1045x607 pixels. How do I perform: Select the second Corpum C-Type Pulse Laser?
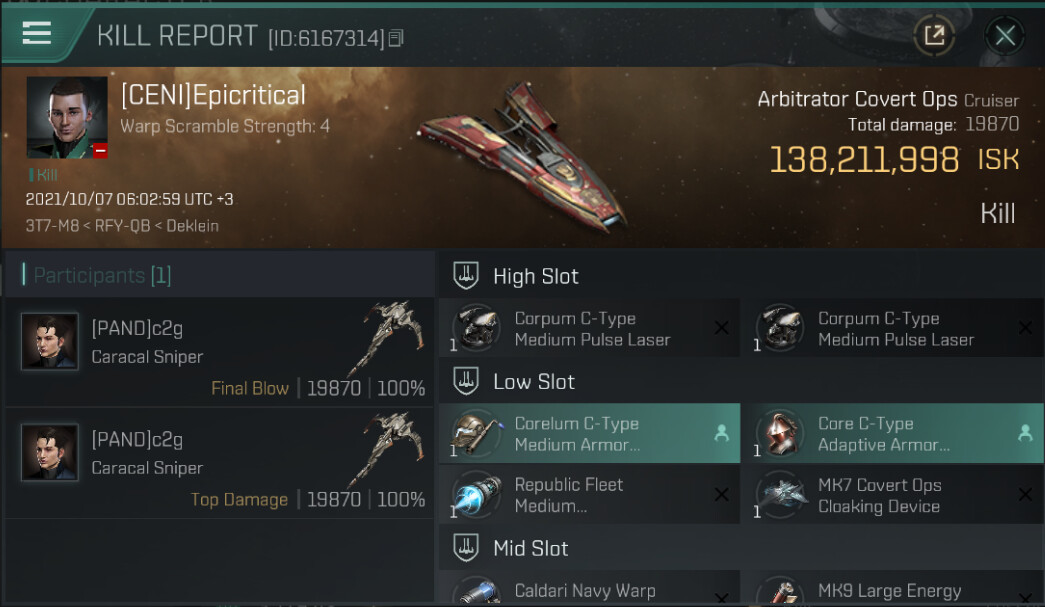pos(894,329)
